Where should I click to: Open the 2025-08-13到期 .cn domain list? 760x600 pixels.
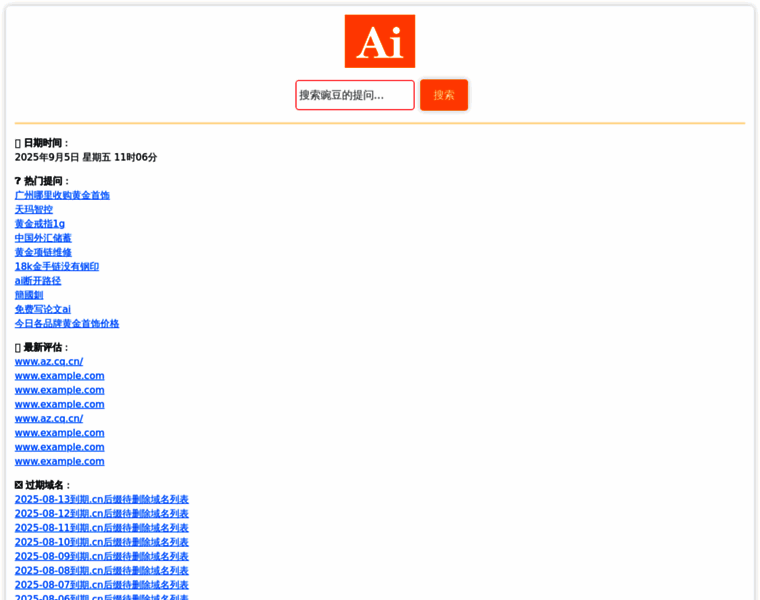coord(101,499)
